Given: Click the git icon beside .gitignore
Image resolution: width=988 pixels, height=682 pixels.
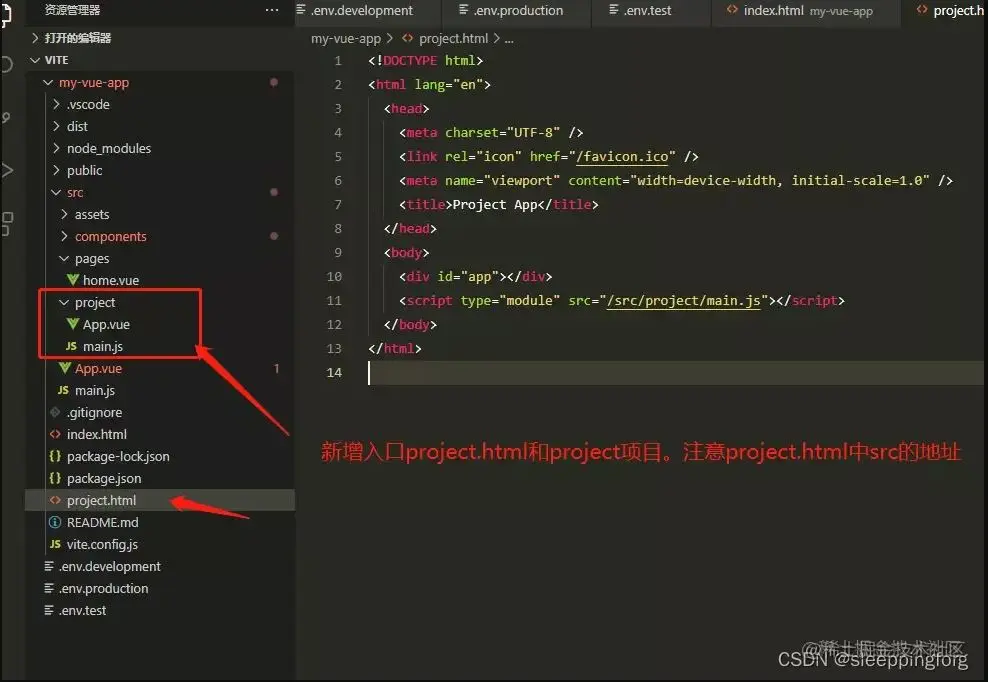Looking at the screenshot, I should 55,412.
